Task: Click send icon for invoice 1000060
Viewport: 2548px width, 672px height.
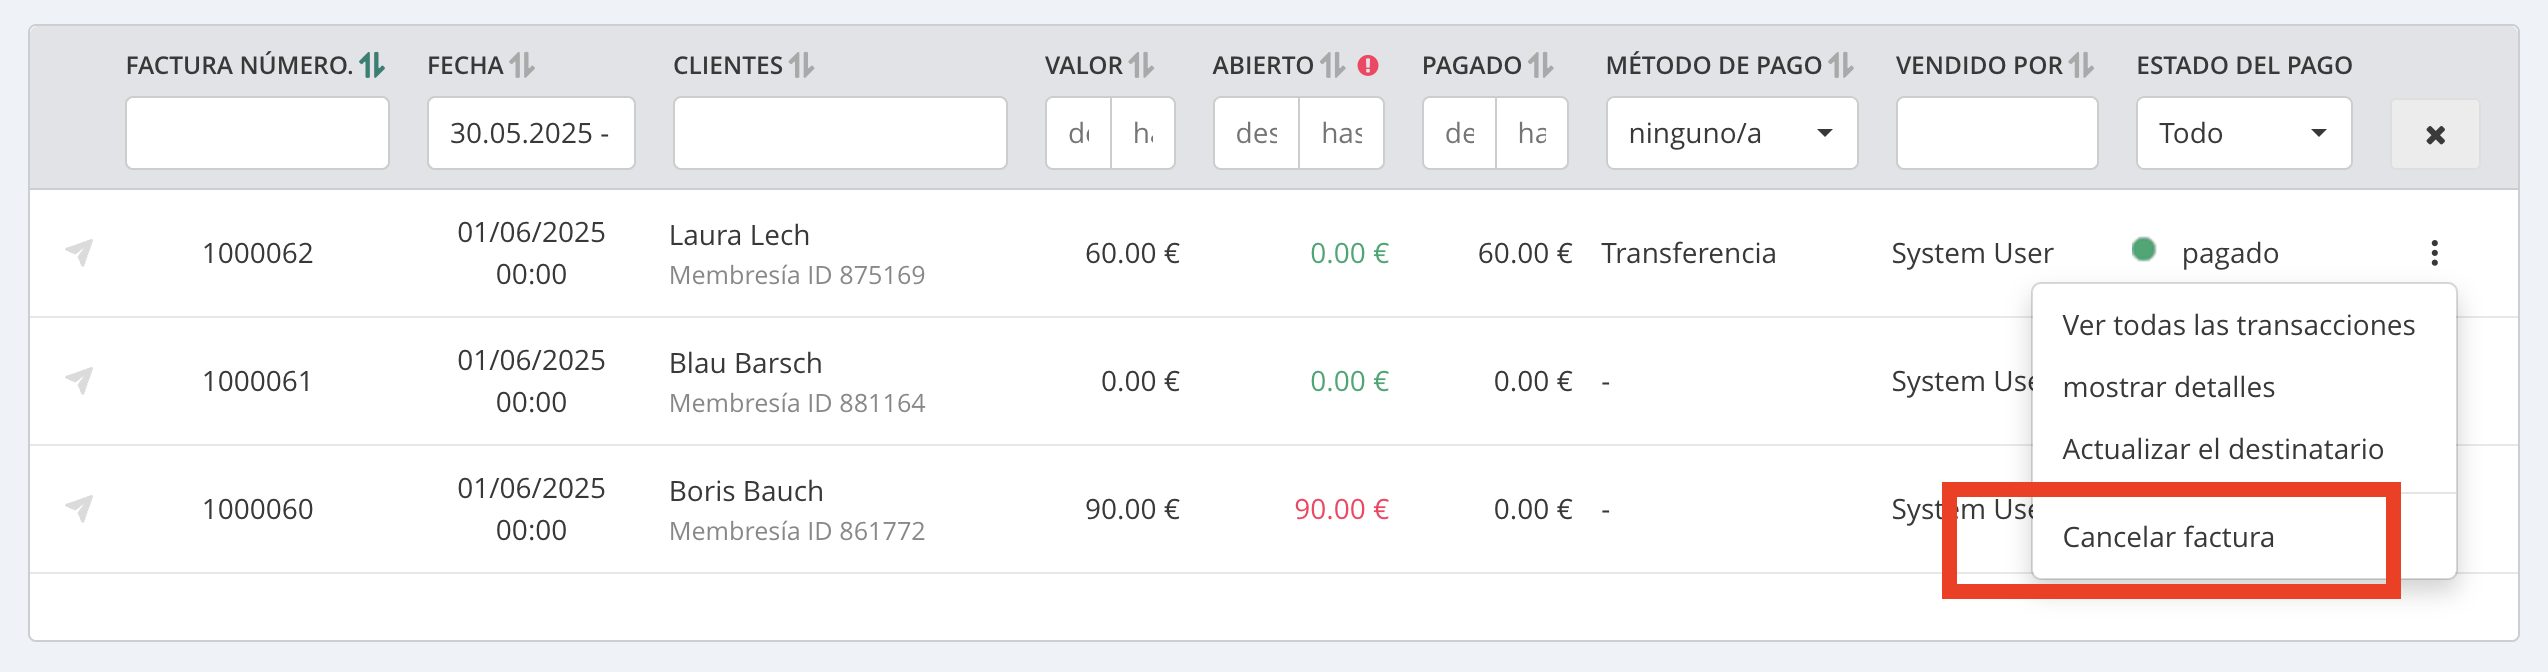Action: coord(79,509)
